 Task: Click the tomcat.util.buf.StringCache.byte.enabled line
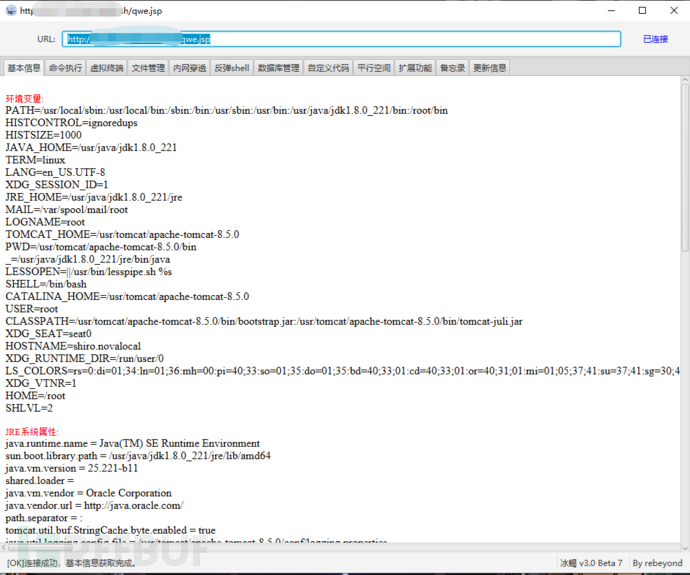point(110,530)
